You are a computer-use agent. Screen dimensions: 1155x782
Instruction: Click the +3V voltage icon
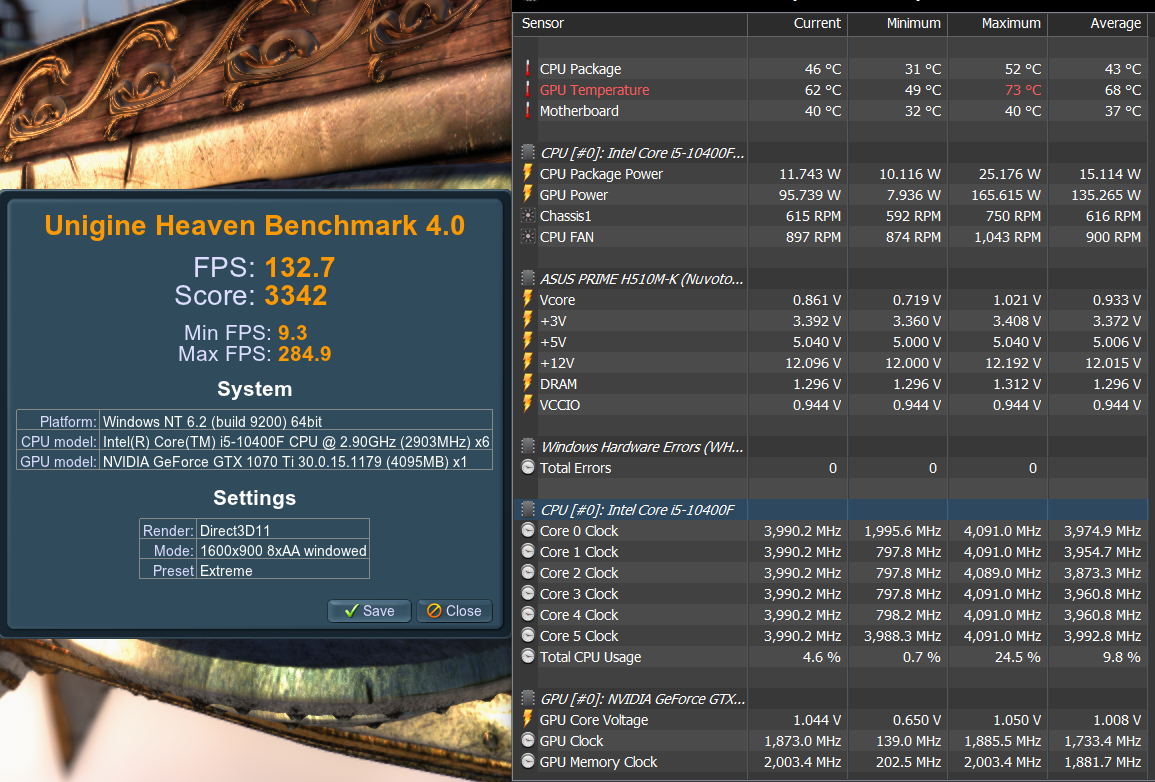527,320
